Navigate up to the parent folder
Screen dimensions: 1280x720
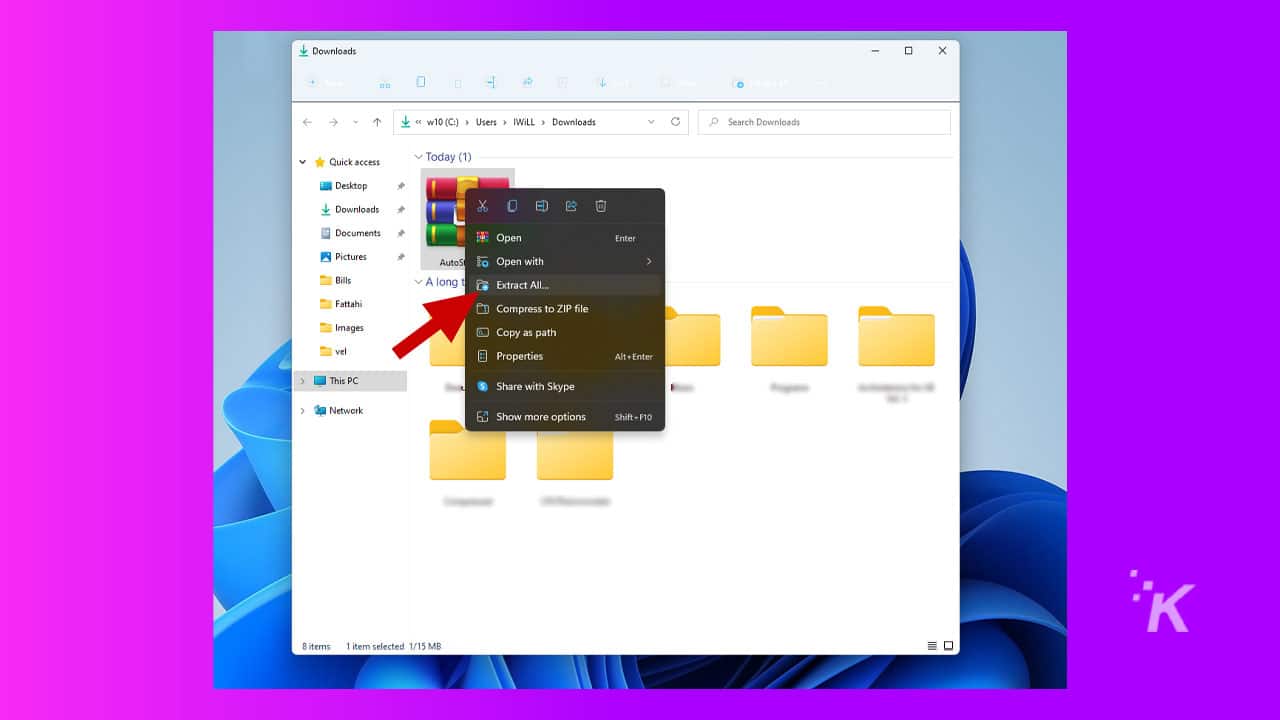coord(377,121)
